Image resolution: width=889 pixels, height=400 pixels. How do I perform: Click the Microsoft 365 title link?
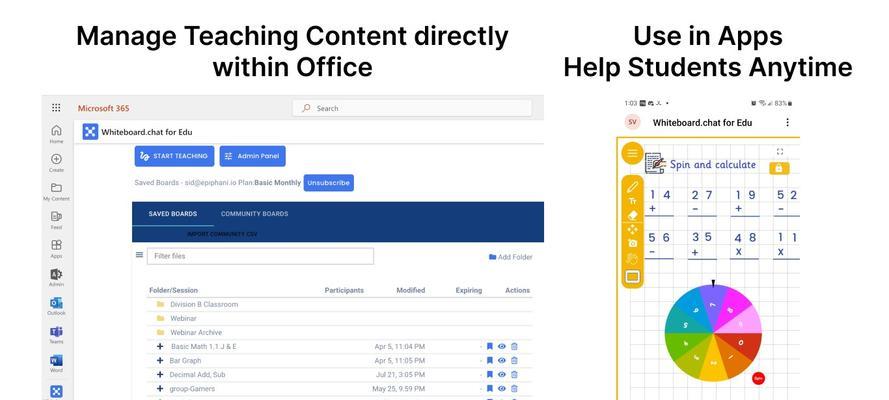[x=104, y=108]
